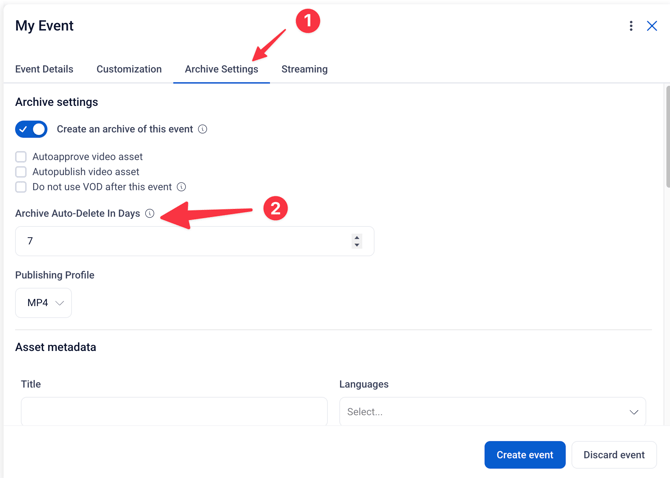Go to the Streaming tab

pos(304,69)
